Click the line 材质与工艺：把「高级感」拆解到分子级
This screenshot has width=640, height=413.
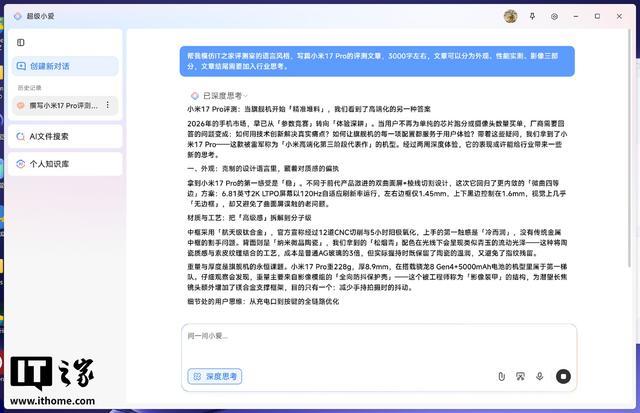[x=249, y=218]
